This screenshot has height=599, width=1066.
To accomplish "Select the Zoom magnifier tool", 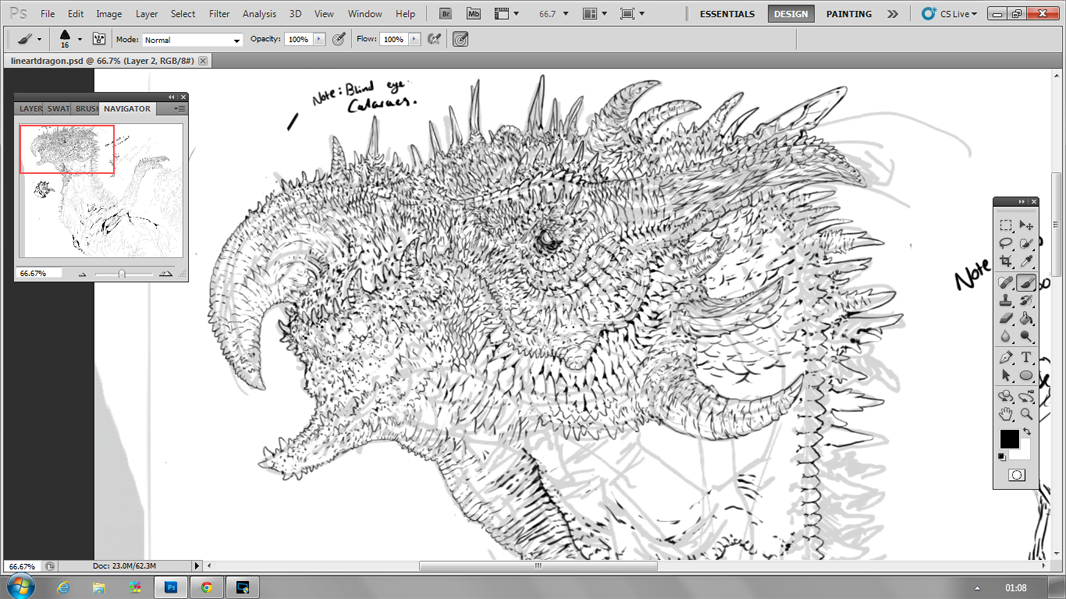I will (1026, 414).
